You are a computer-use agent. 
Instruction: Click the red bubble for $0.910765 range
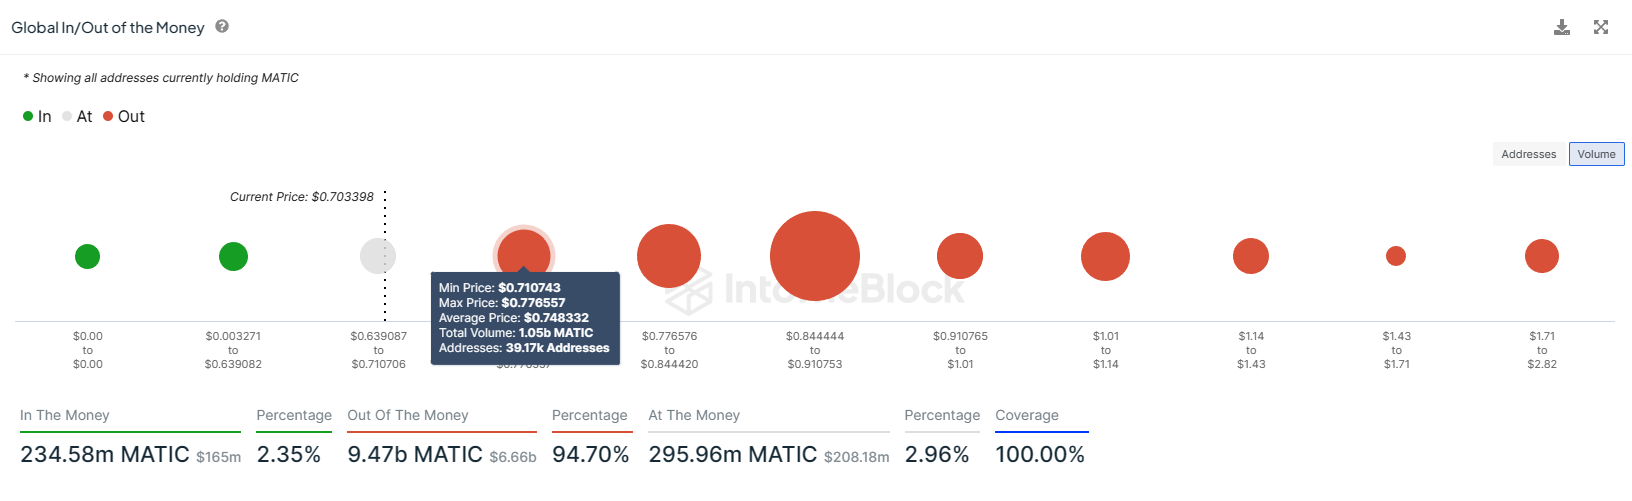click(960, 256)
